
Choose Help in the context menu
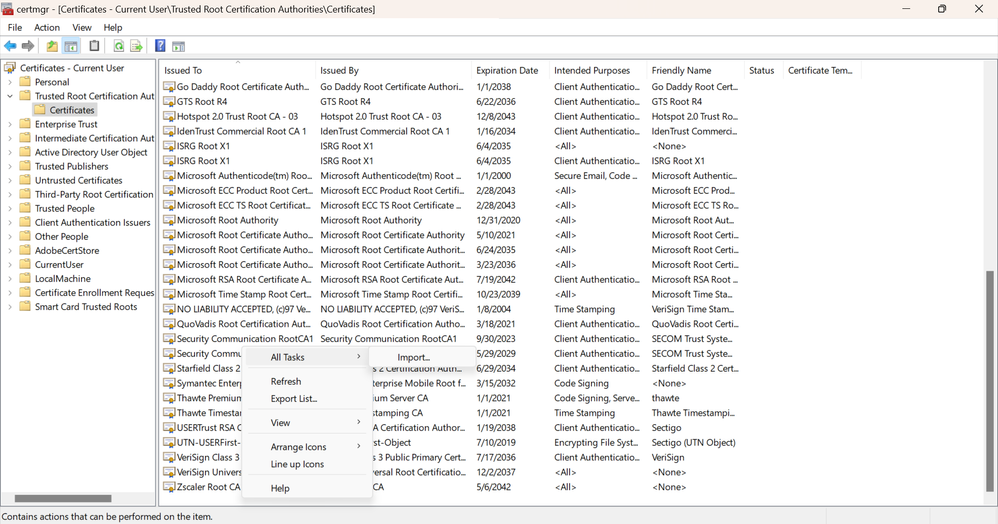[307, 488]
